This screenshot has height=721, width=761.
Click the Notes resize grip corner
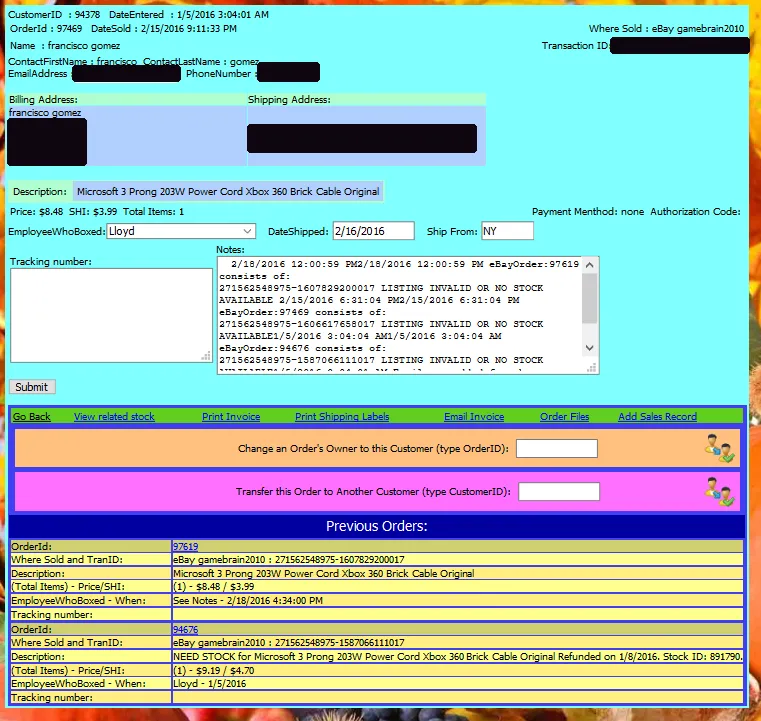[591, 368]
